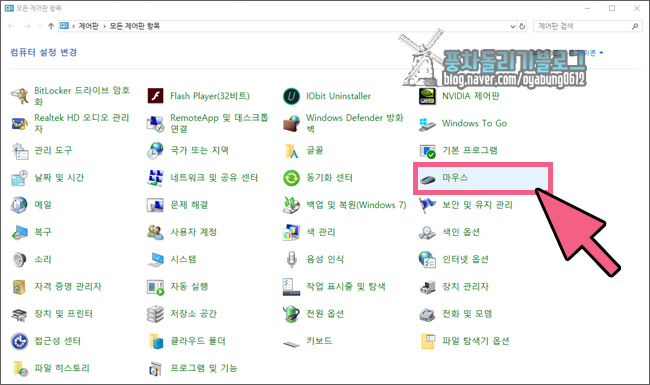Screen dimensions: 650x385
Task: Open the 사용자 계정 icon
Action: coord(155,232)
